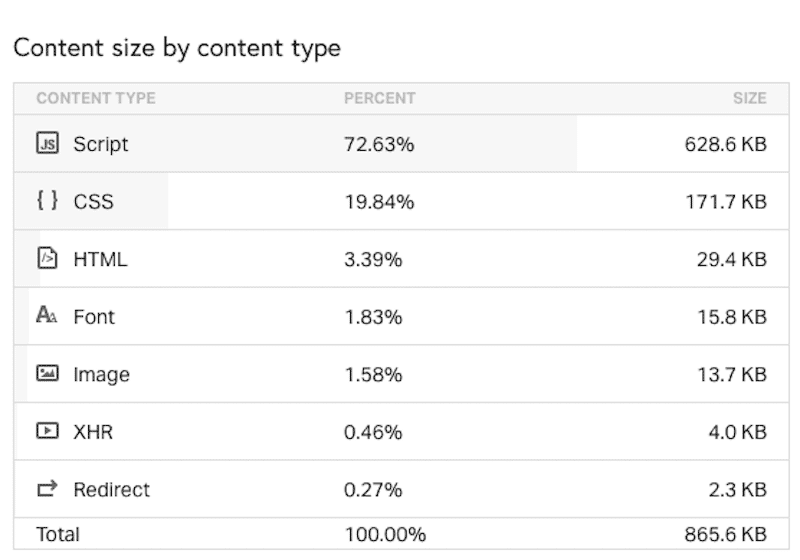
Task: Click the 865.6 KB total size
Action: pyautogui.click(x=726, y=534)
